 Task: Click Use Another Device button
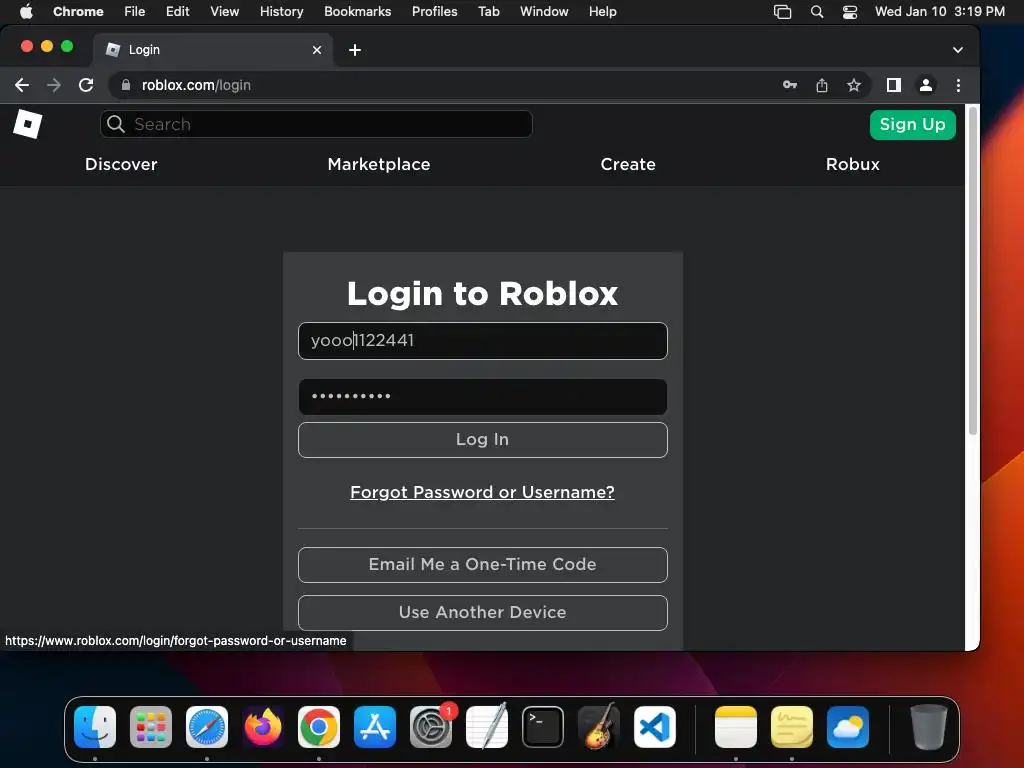tap(483, 613)
